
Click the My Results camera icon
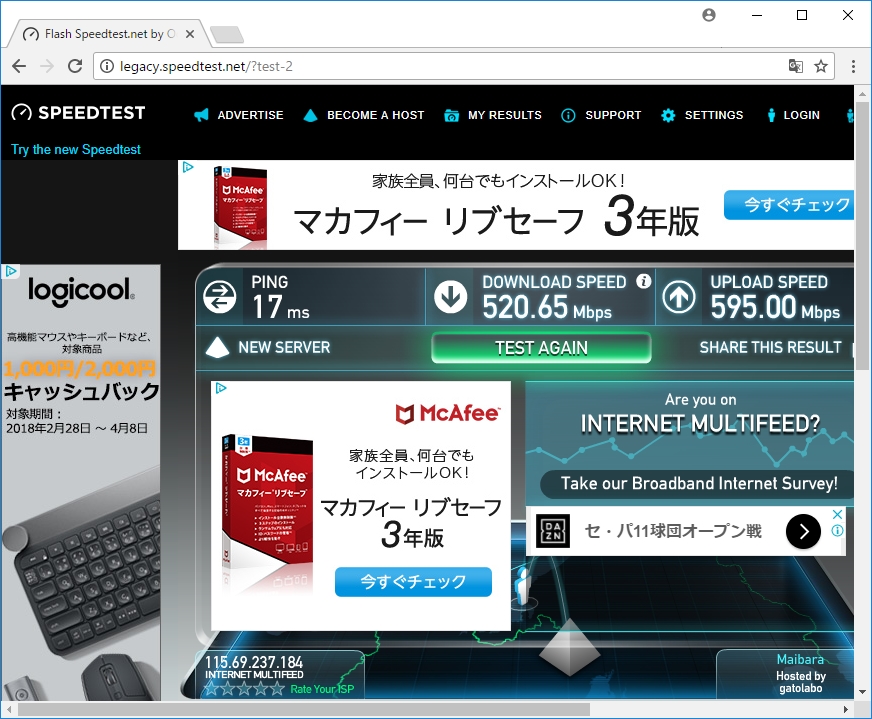[452, 115]
